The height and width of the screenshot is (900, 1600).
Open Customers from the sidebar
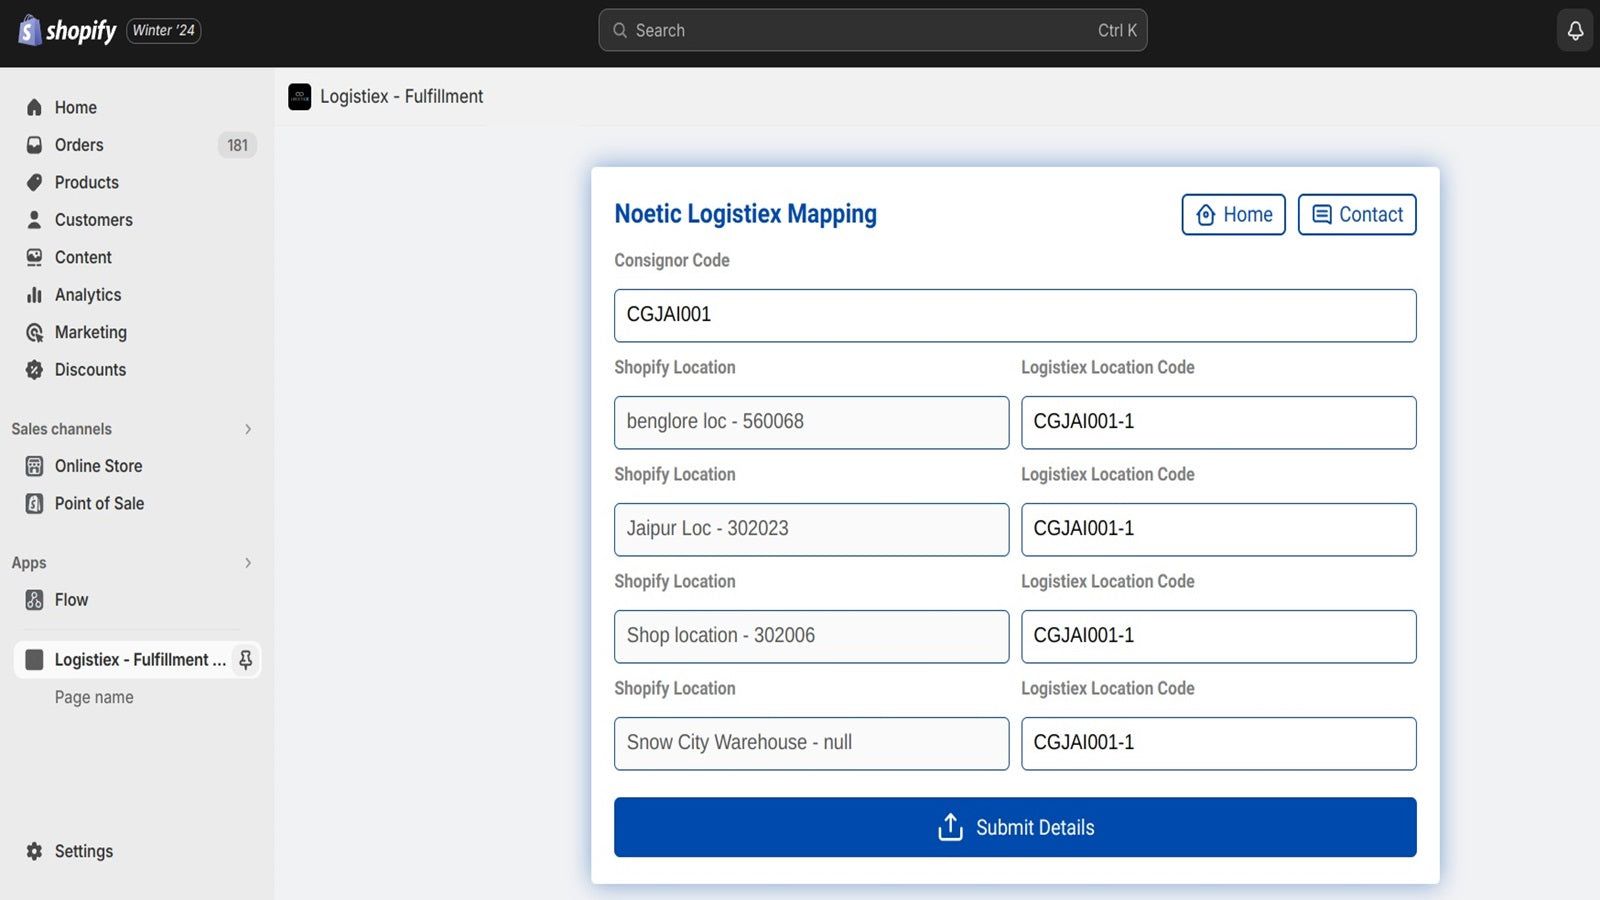138,220
